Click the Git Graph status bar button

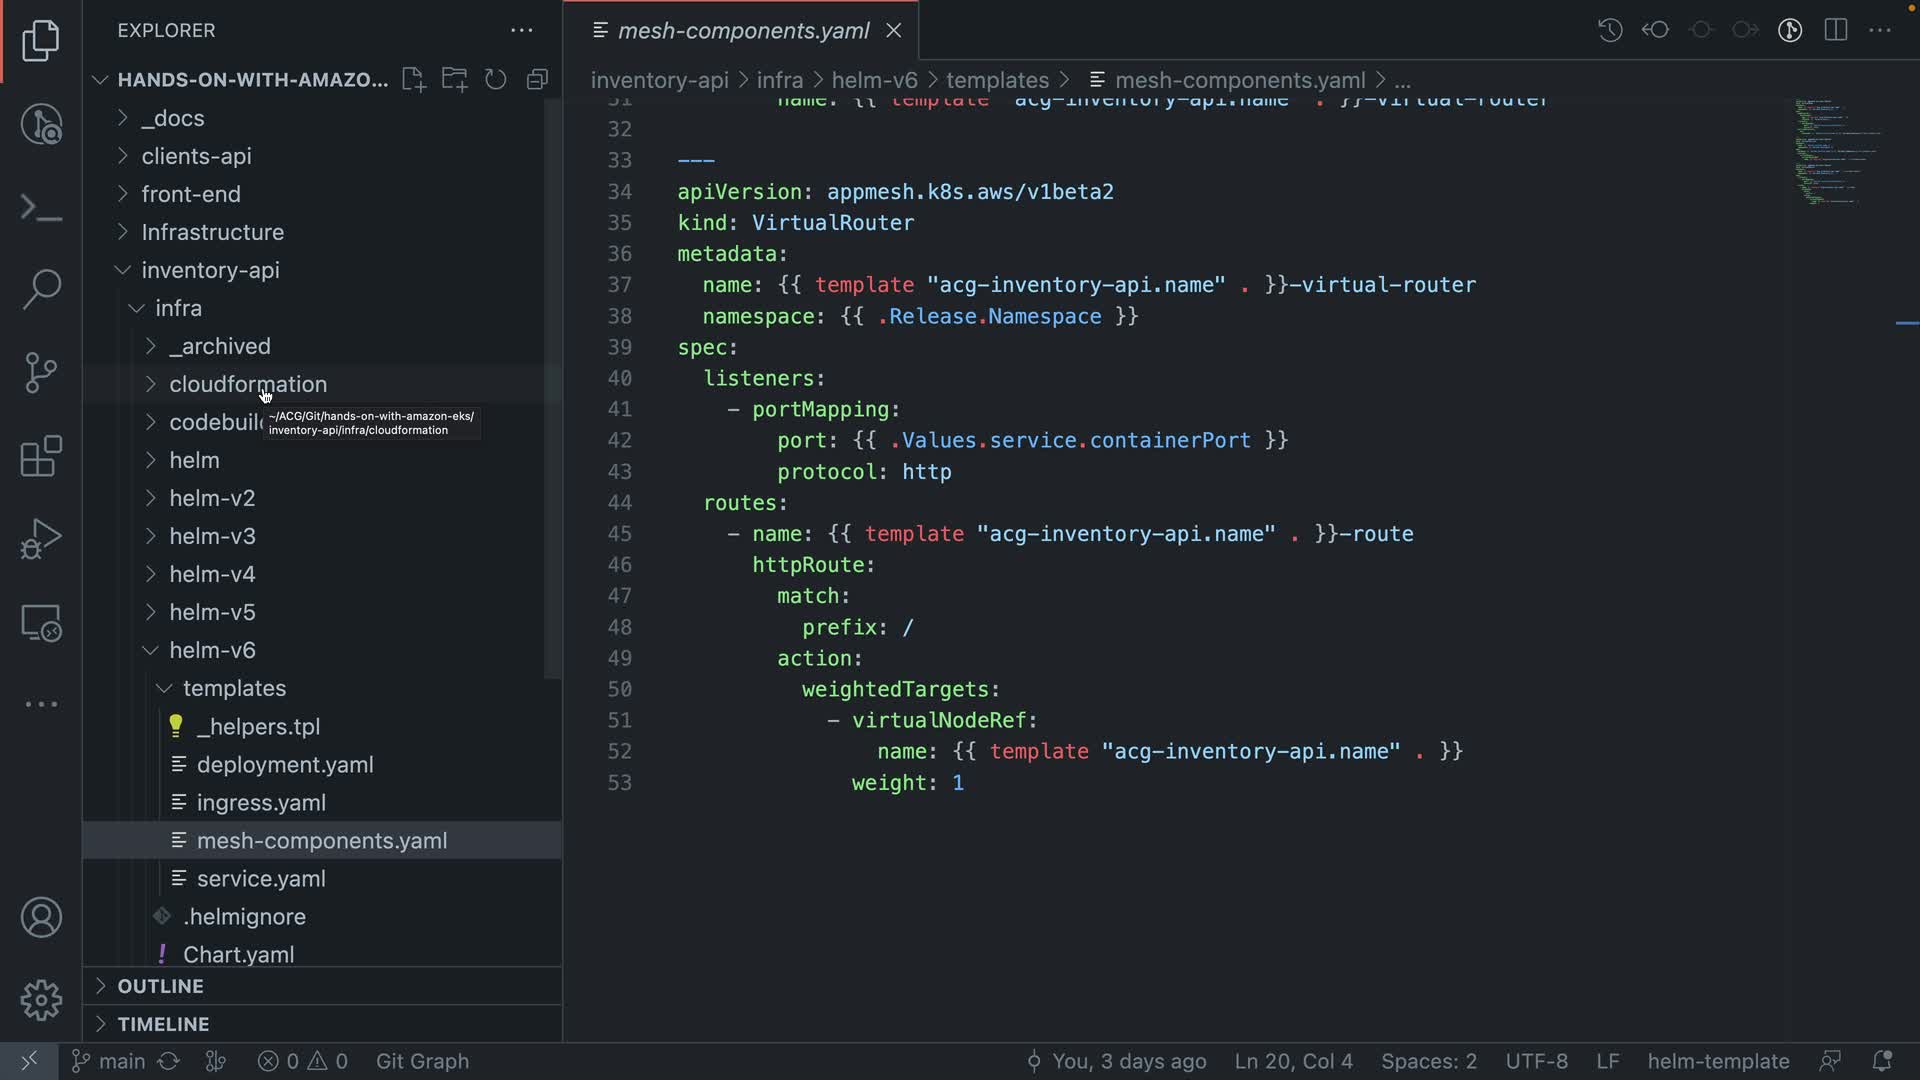[x=422, y=1061]
